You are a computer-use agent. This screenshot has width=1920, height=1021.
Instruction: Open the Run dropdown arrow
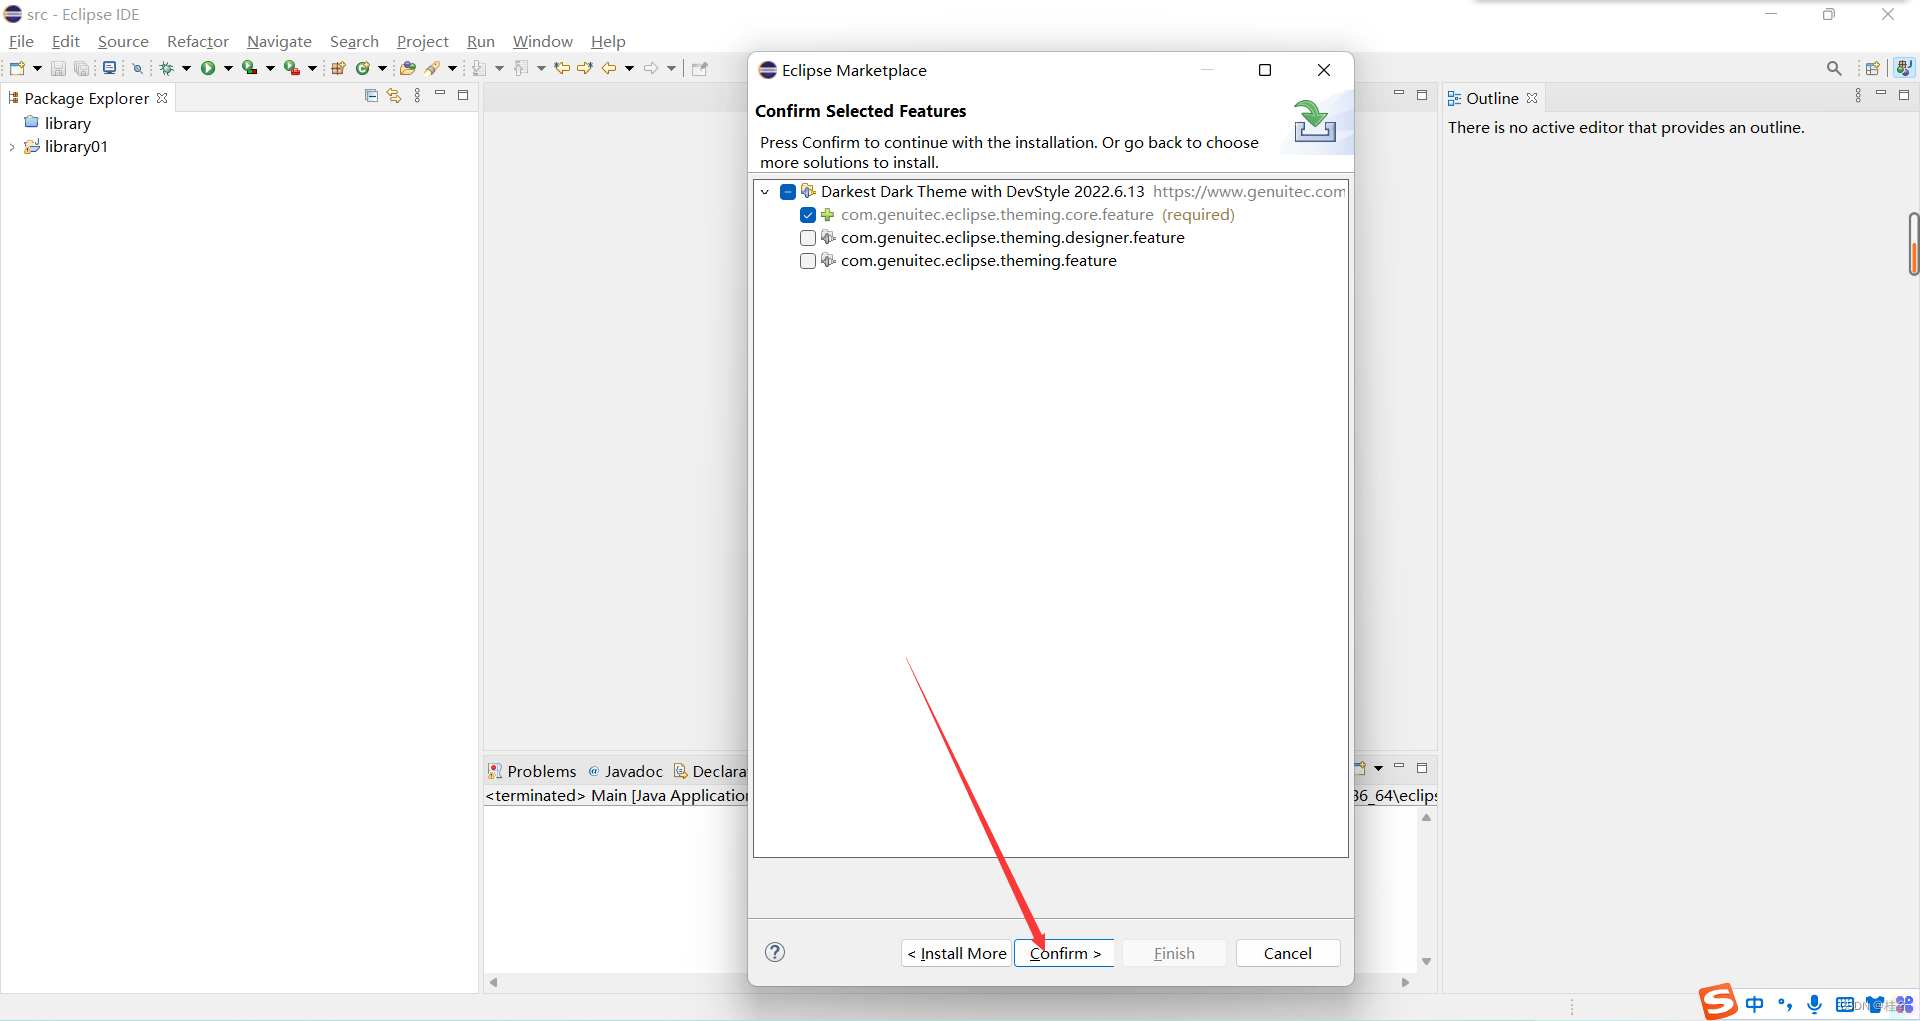coord(228,68)
